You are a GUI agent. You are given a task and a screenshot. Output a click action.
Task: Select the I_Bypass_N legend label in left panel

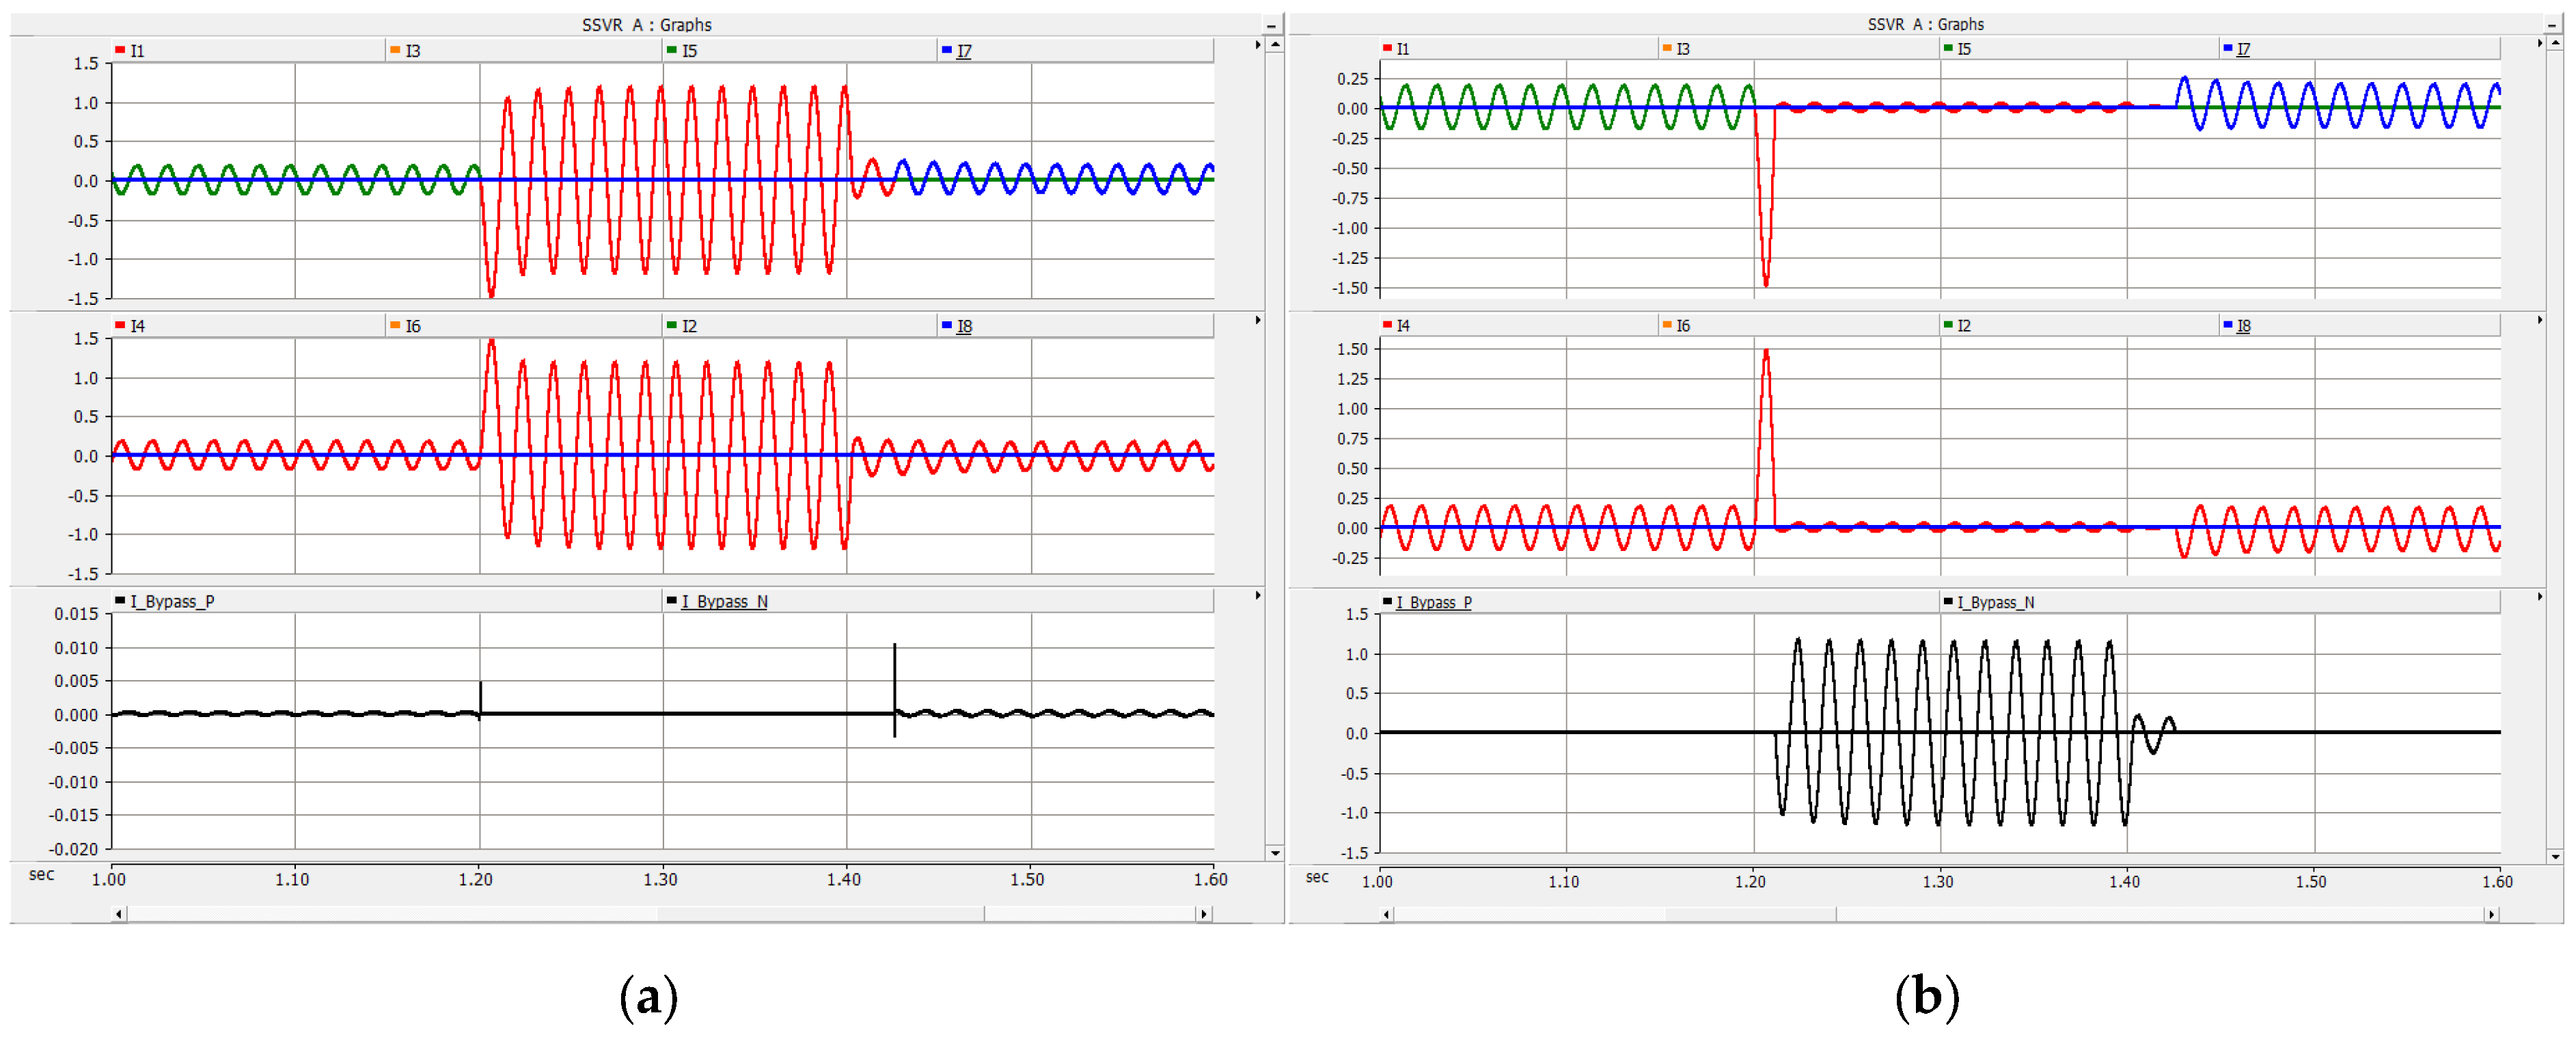pyautogui.click(x=724, y=602)
